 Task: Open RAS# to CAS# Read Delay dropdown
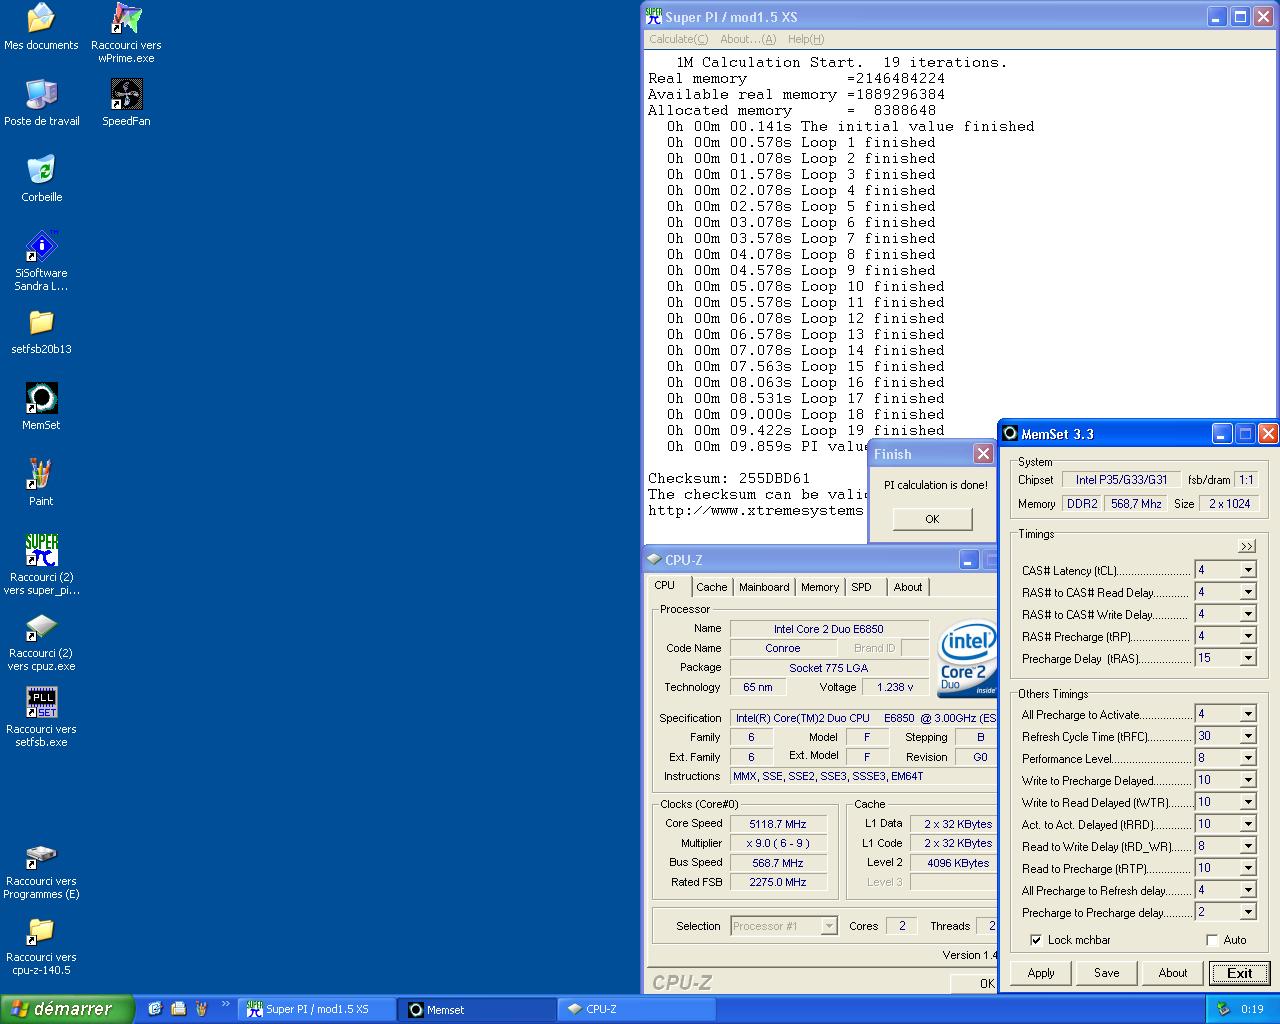coord(1248,592)
